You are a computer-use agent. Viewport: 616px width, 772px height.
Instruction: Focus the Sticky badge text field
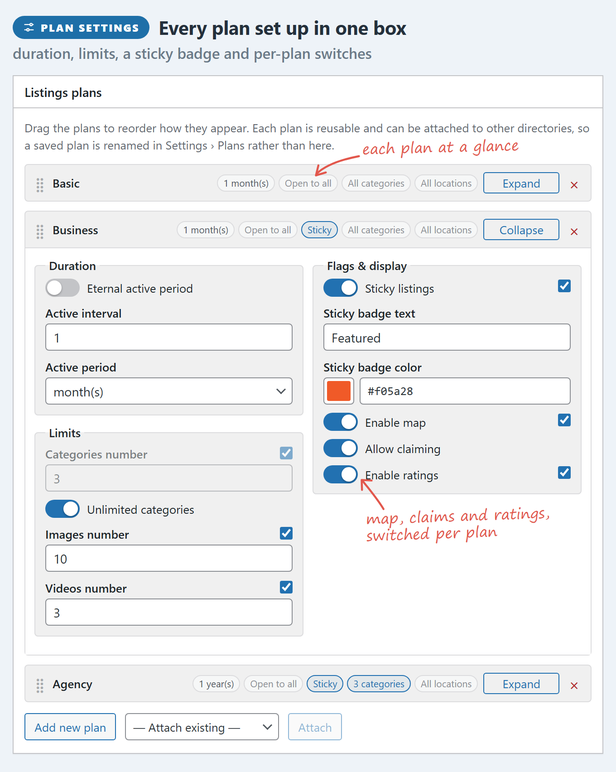pyautogui.click(x=447, y=337)
